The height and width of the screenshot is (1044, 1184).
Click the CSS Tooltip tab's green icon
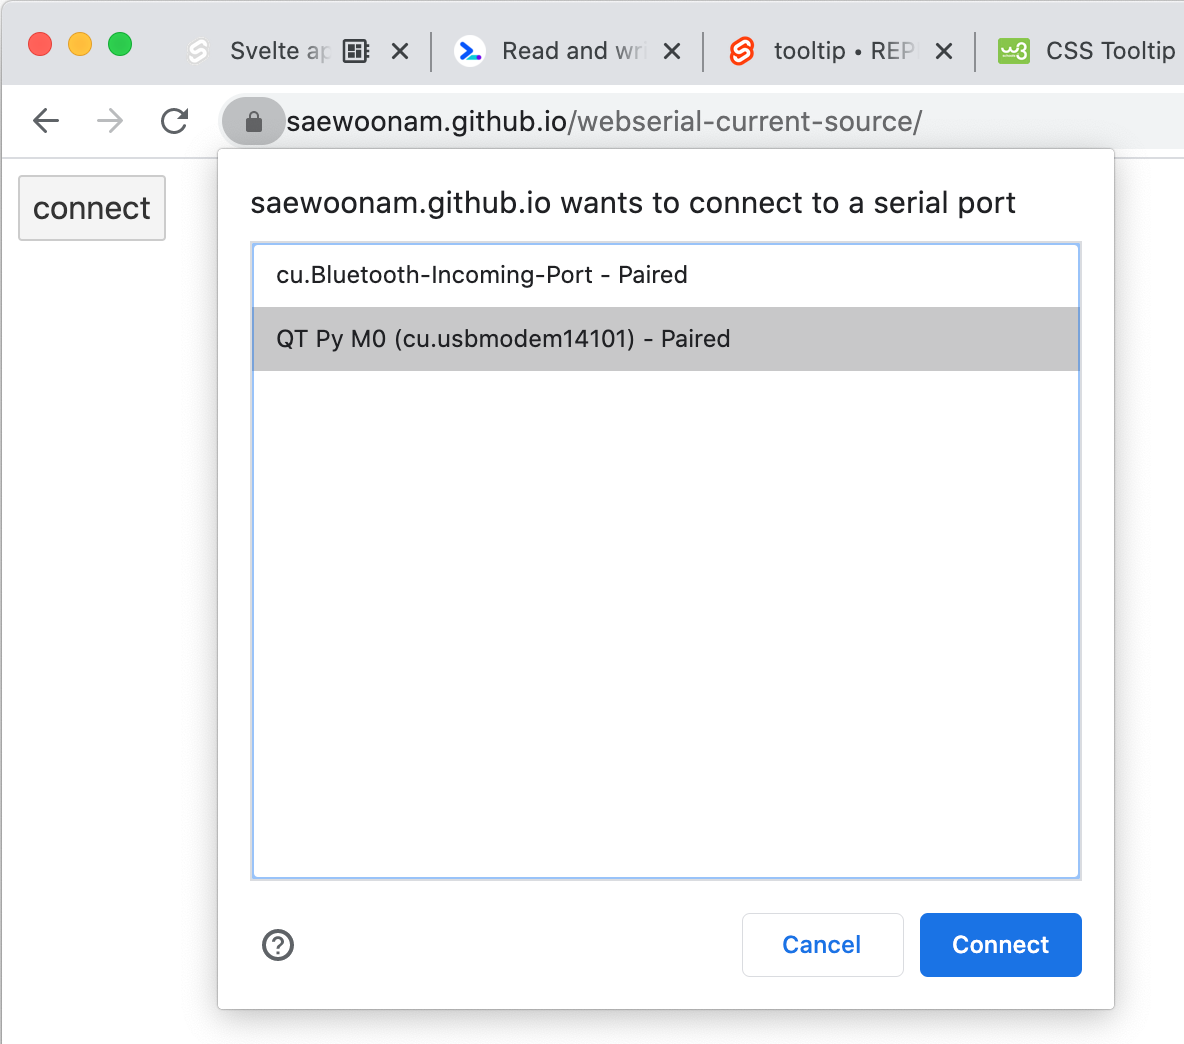click(1013, 50)
